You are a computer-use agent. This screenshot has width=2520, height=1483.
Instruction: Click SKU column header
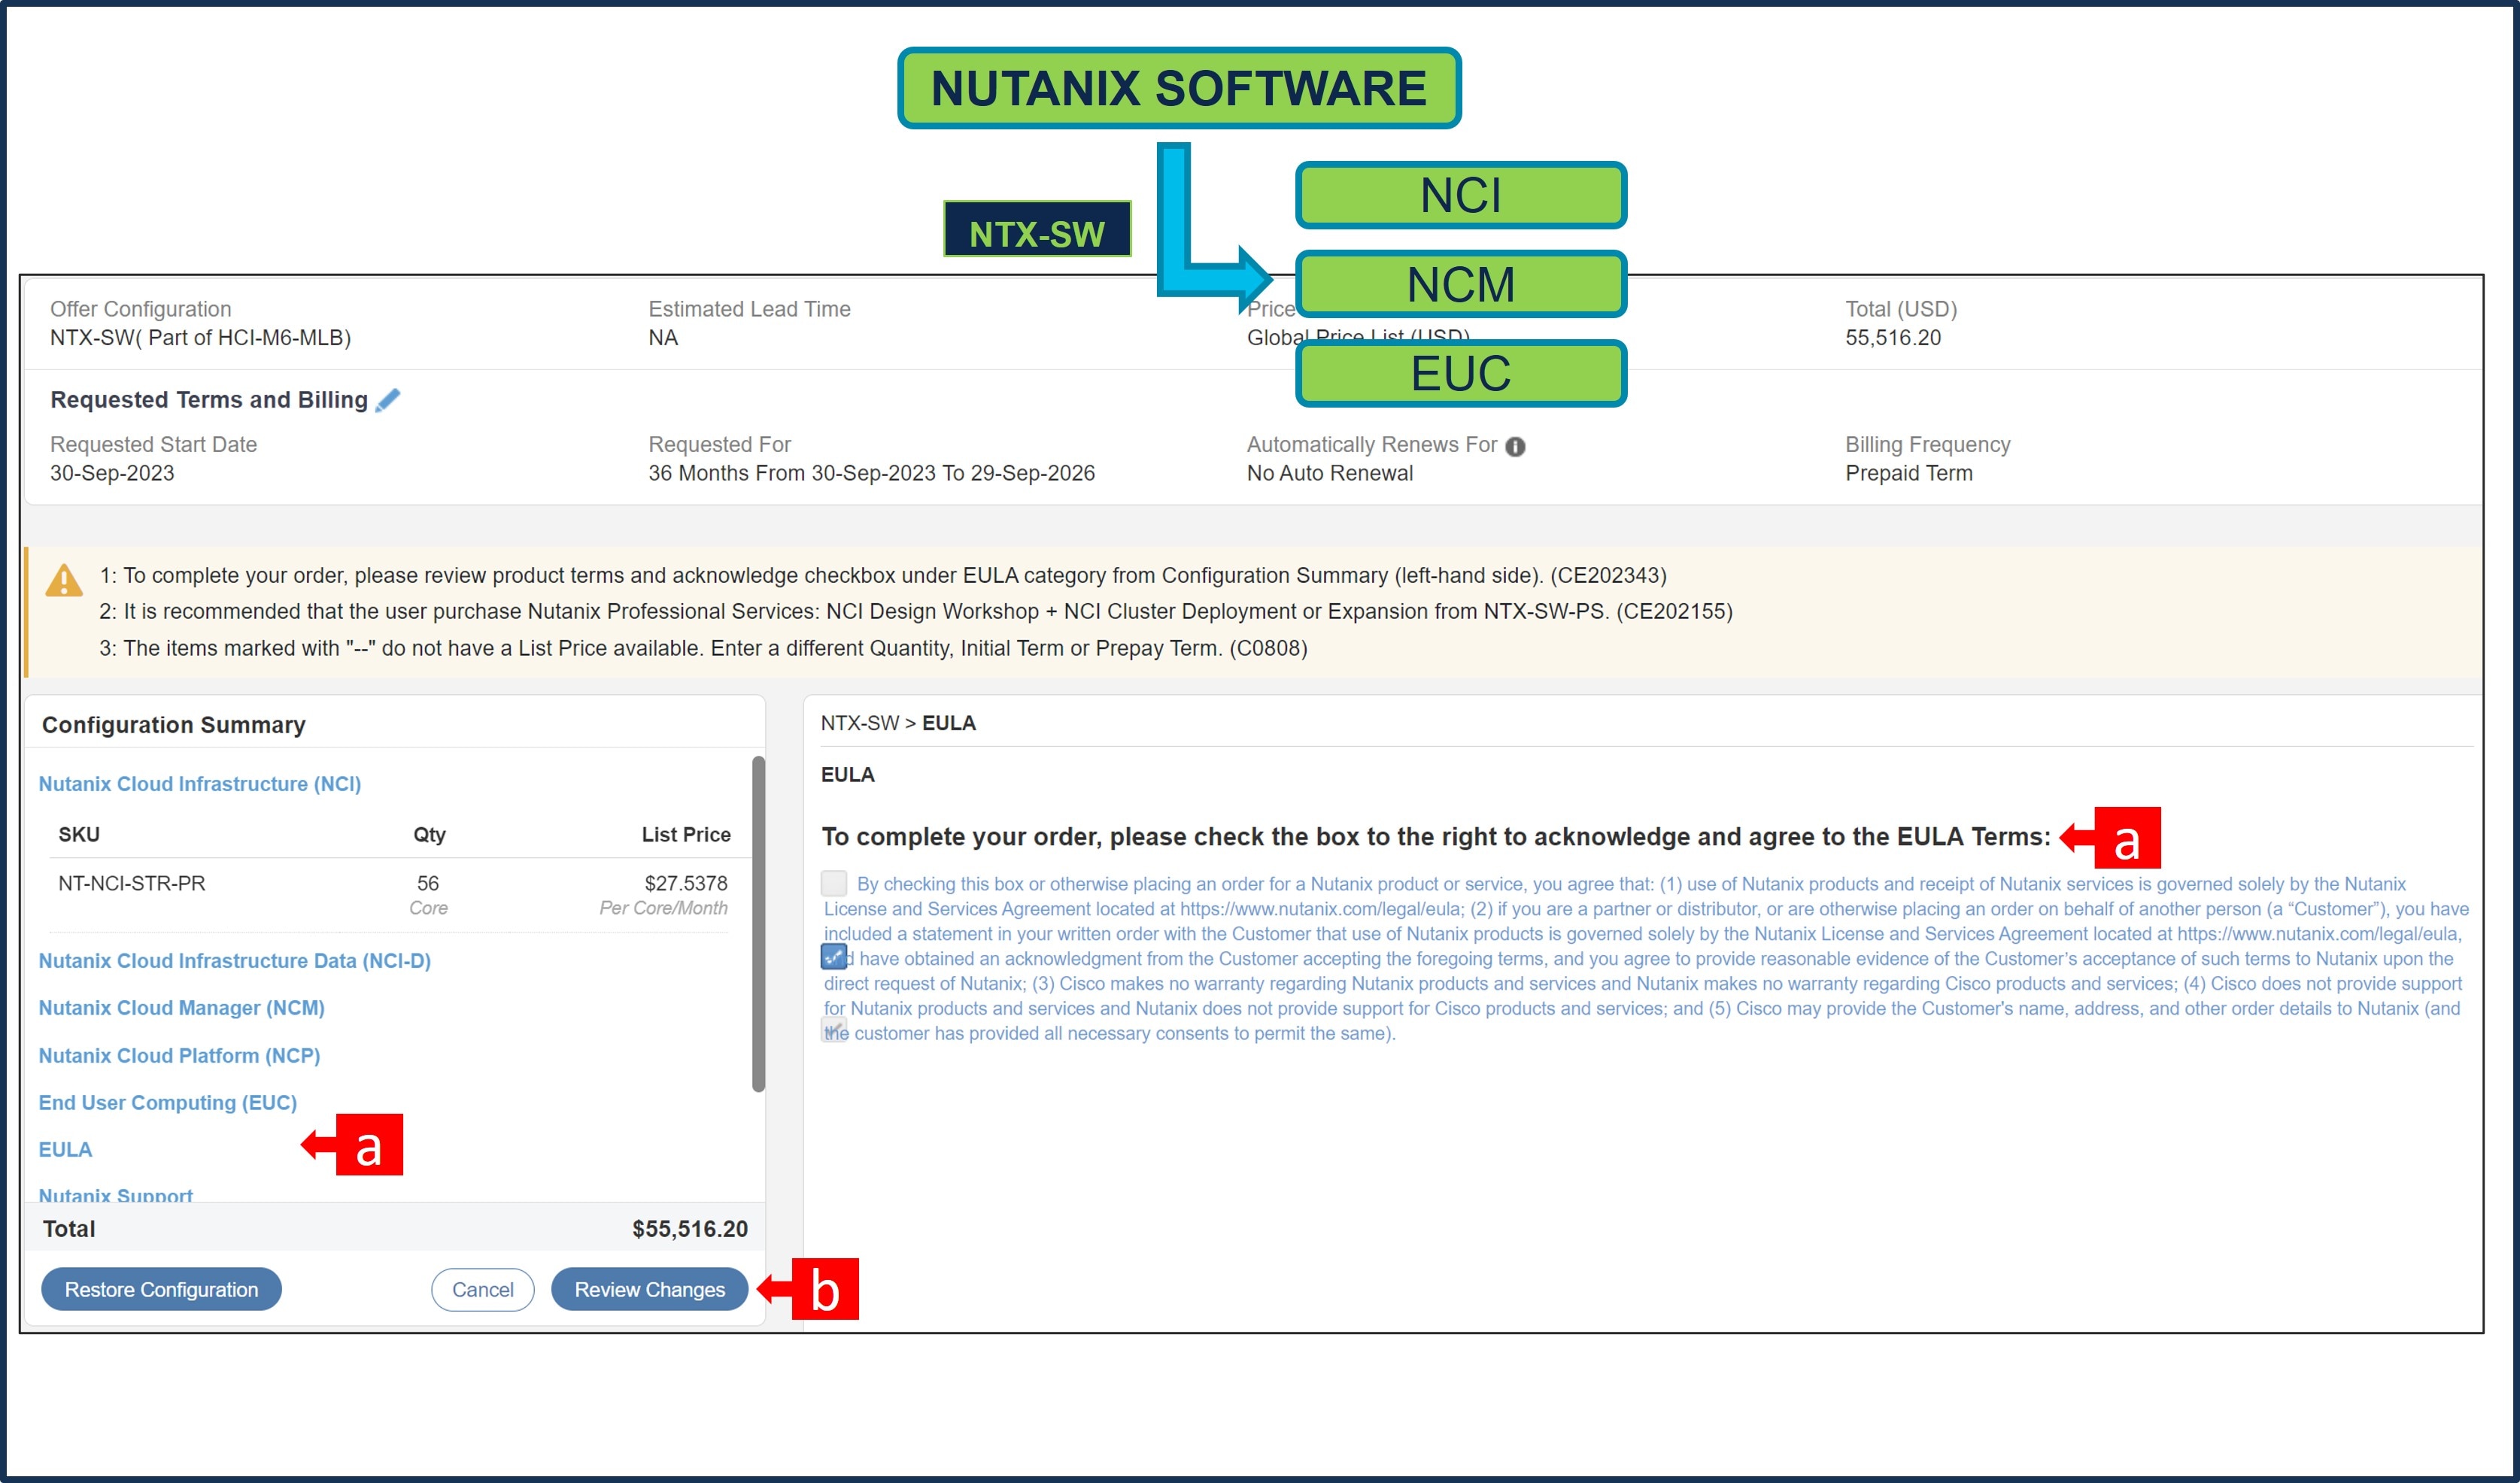[x=79, y=835]
